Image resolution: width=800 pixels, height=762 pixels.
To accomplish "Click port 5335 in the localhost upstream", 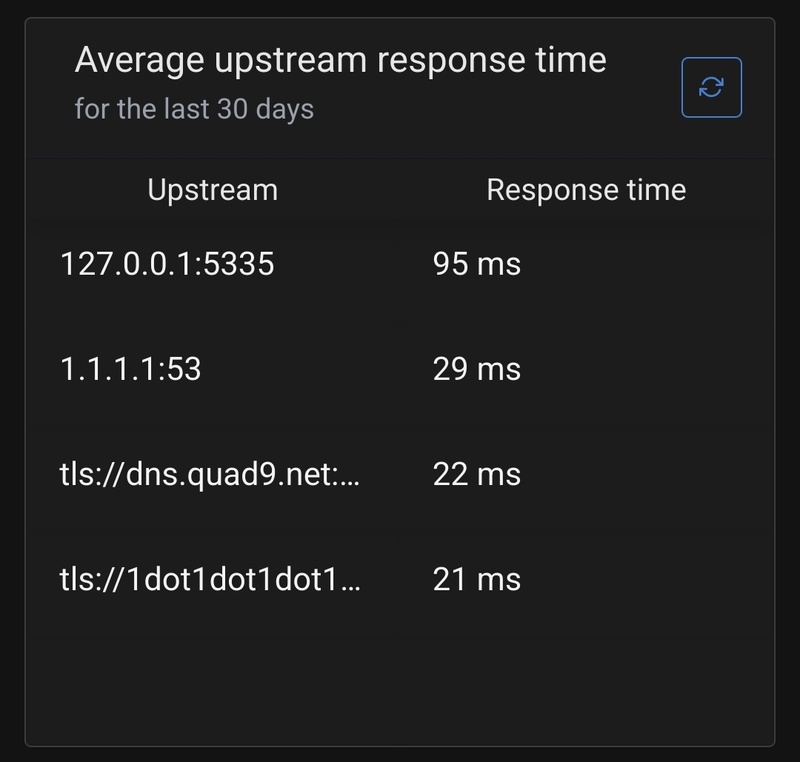I will point(242,264).
